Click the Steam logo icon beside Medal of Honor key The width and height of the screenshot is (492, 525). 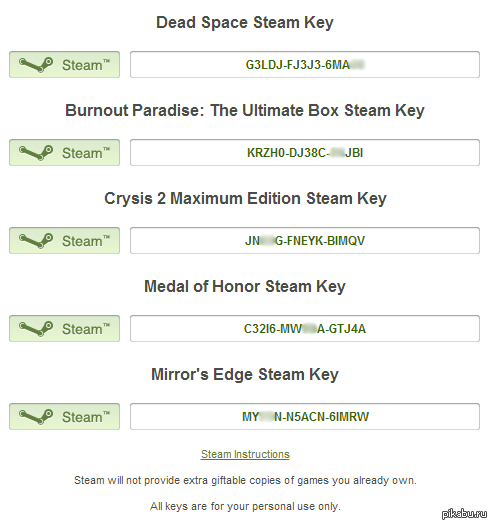pyautogui.click(x=36, y=329)
